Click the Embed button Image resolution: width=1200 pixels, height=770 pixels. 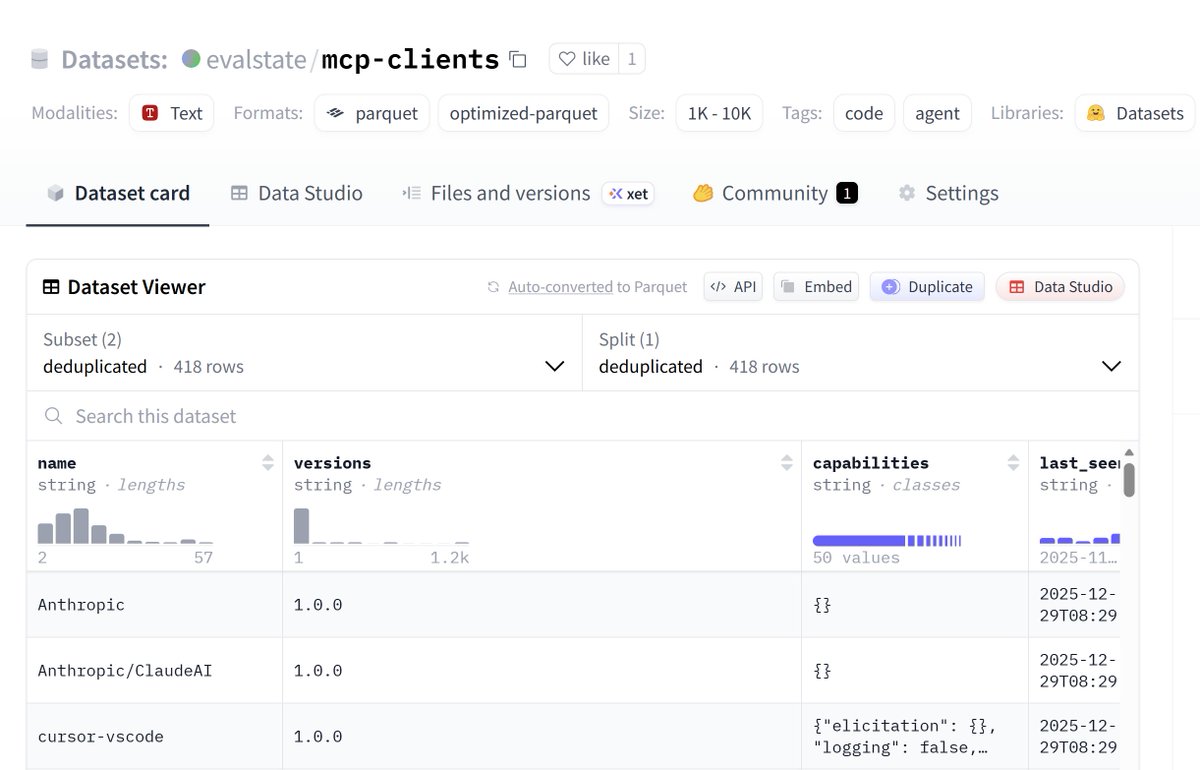[x=817, y=287]
